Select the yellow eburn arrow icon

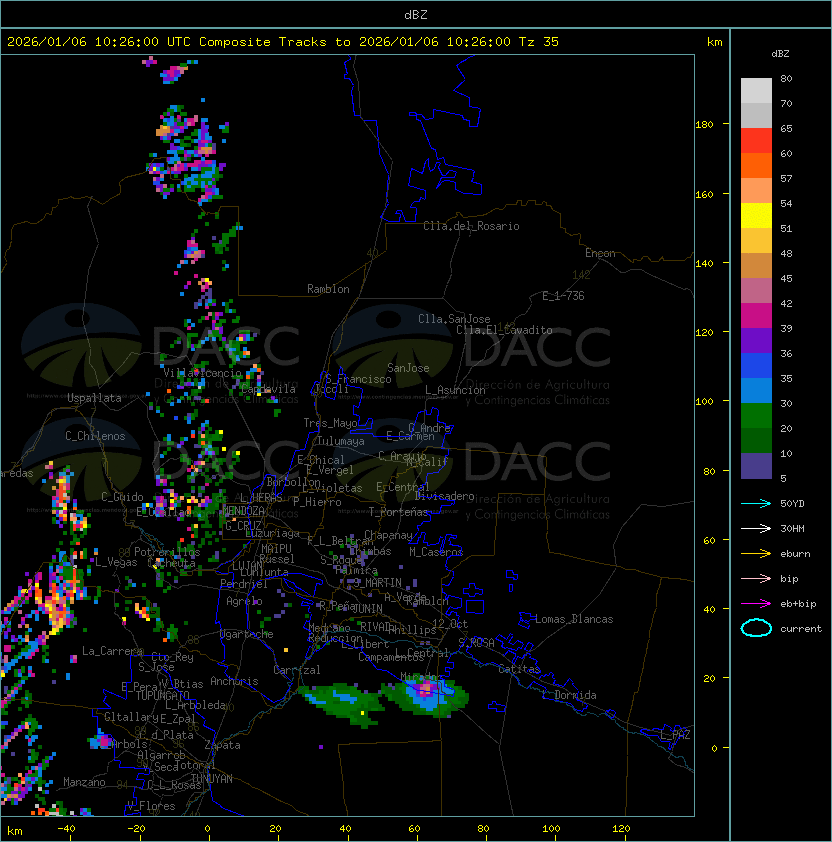tap(757, 553)
